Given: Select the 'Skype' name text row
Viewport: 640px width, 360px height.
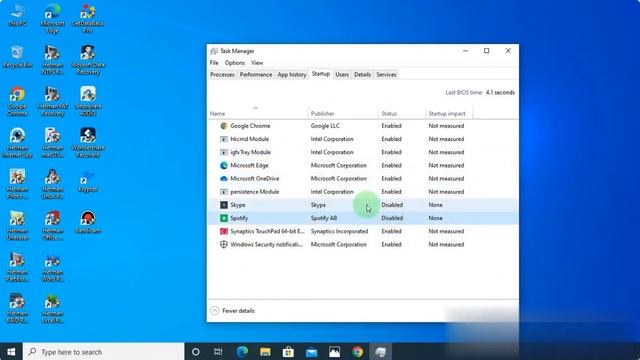Looking at the screenshot, I should (x=238, y=205).
